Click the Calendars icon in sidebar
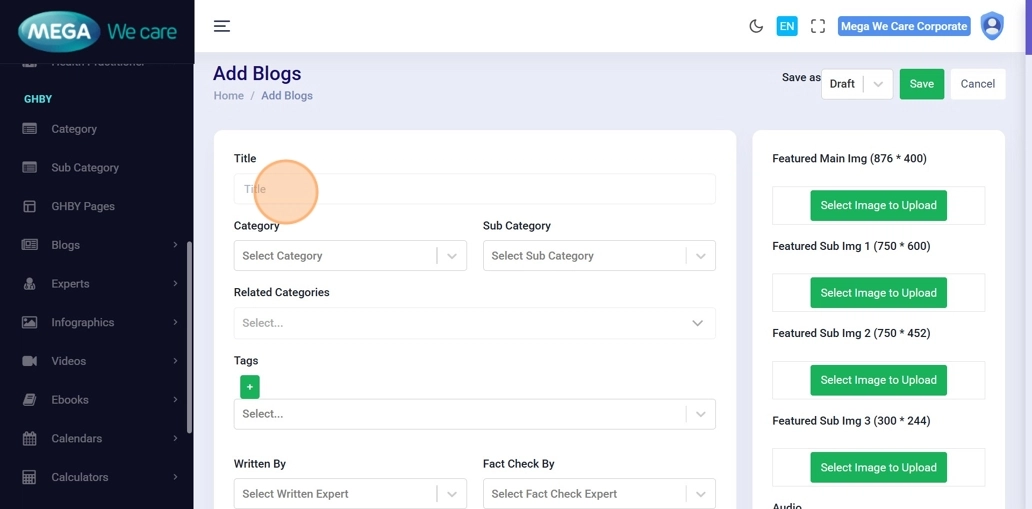 click(x=30, y=439)
